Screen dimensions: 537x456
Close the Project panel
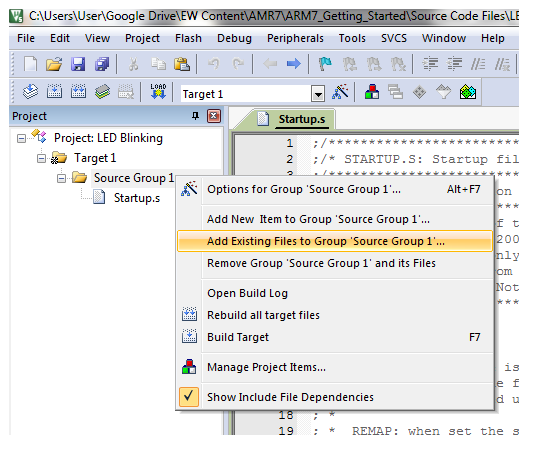click(x=214, y=116)
